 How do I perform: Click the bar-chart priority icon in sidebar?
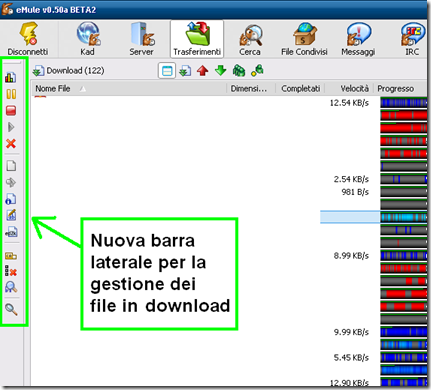[x=11, y=77]
